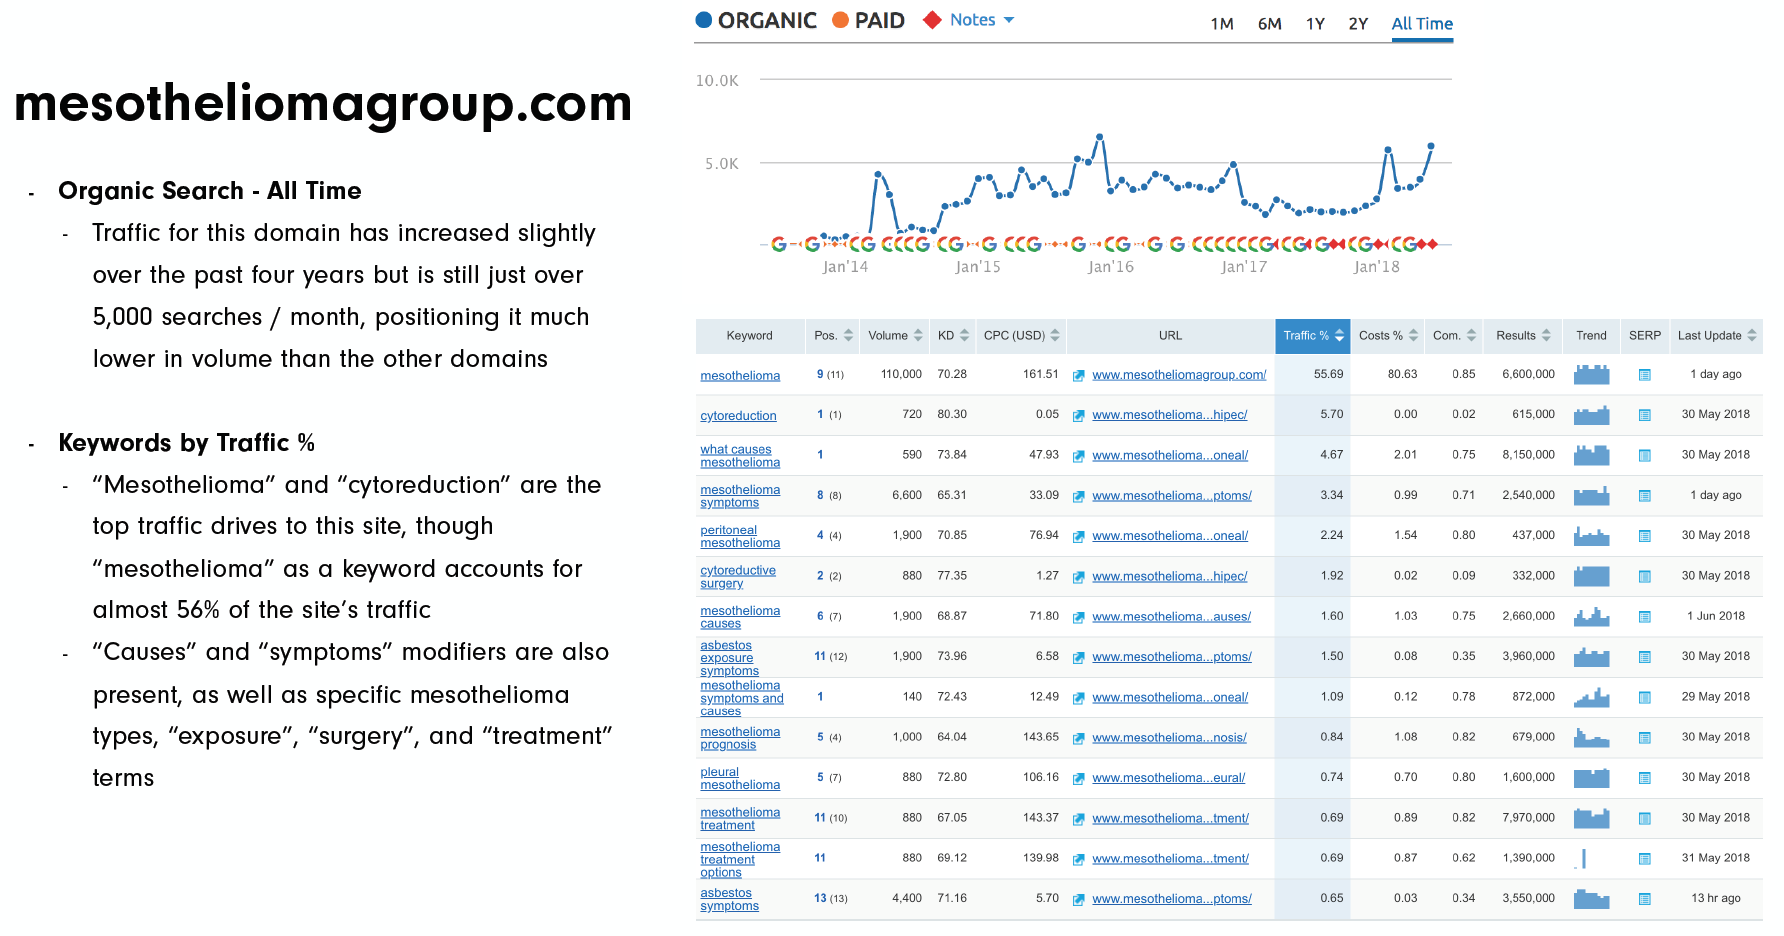Viewport: 1784px width, 936px height.
Task: Open the 'asbestos symptoms' keyword link
Action: click(729, 900)
